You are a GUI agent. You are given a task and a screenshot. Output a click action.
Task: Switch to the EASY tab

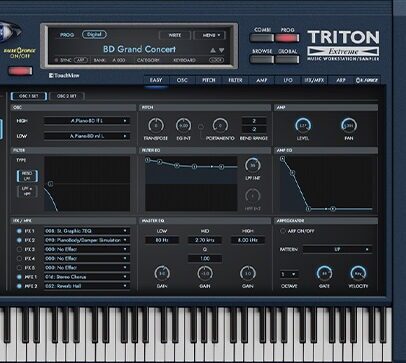[156, 80]
